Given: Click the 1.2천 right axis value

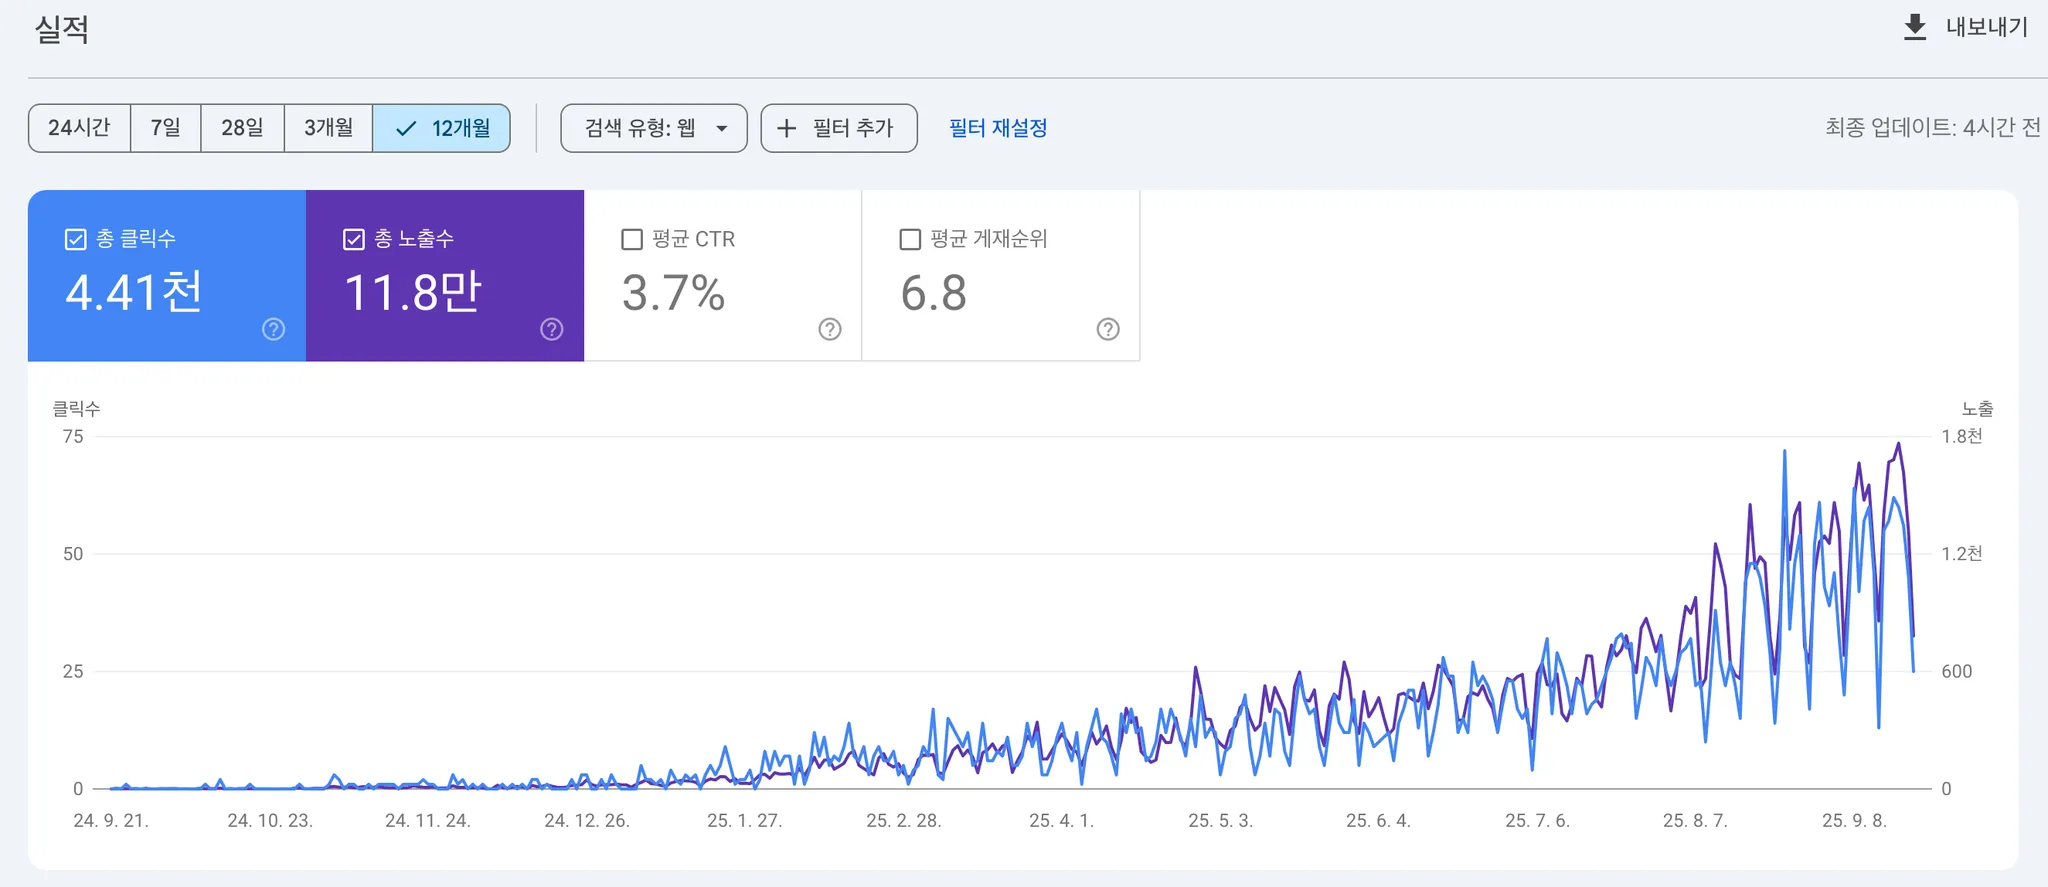Looking at the screenshot, I should click(1962, 554).
